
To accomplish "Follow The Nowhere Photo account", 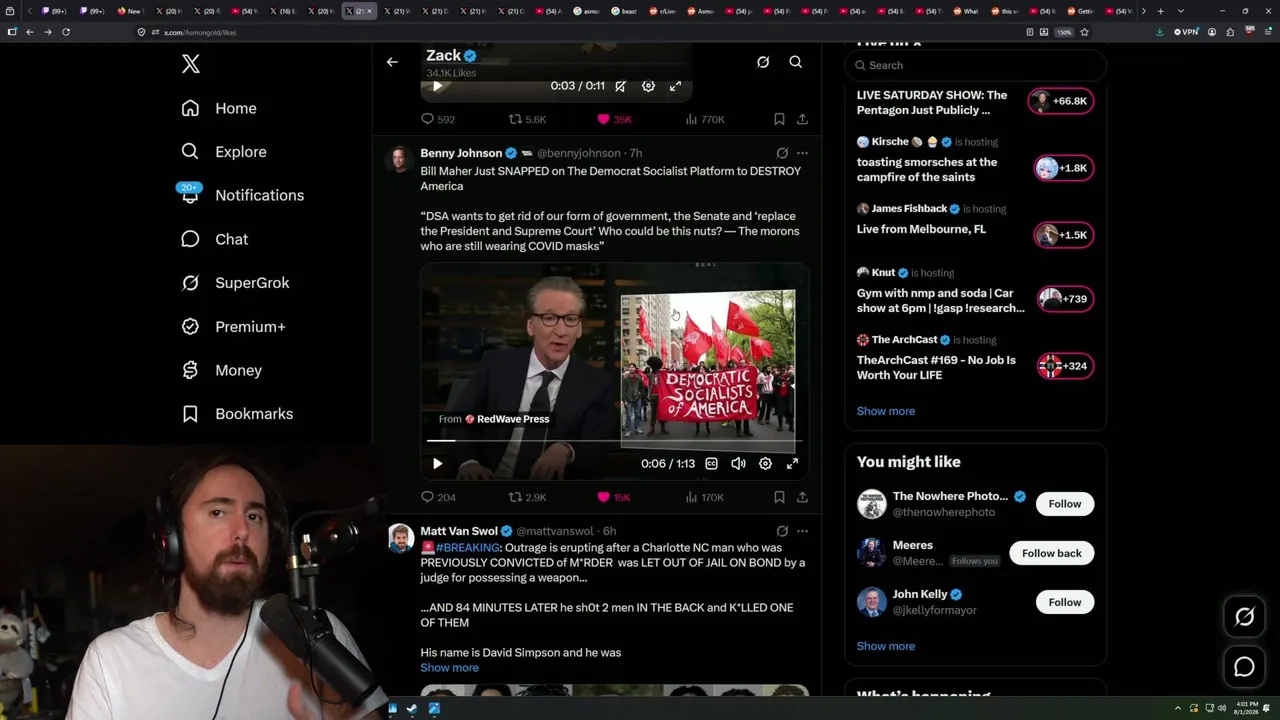I will click(x=1065, y=504).
